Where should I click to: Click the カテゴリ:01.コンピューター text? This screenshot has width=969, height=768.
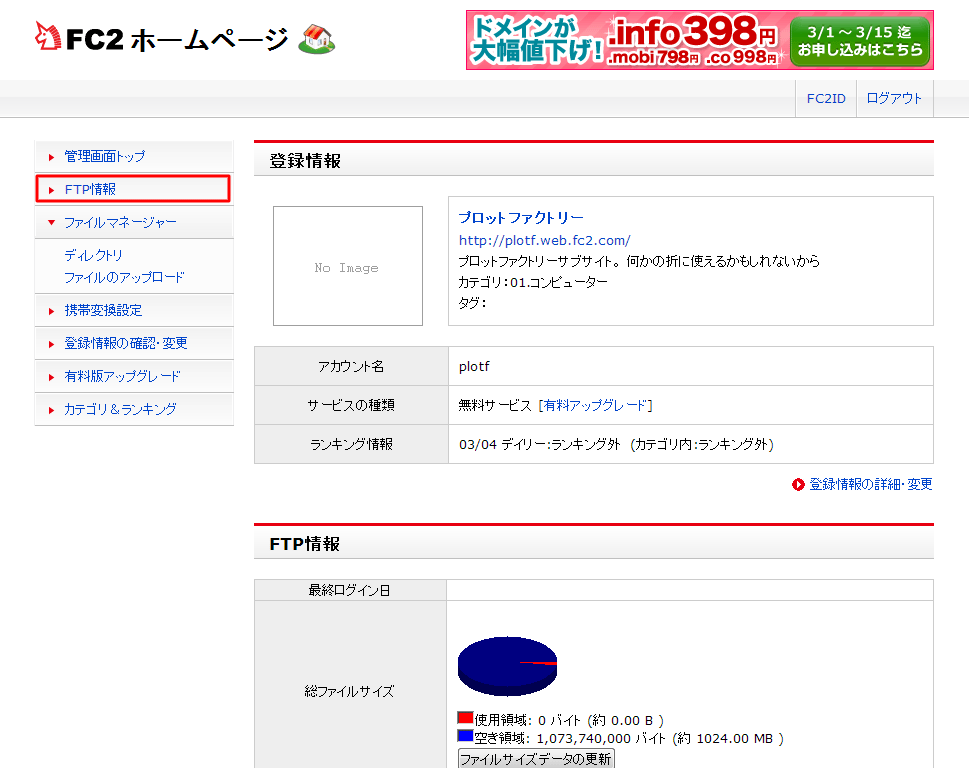click(x=533, y=282)
